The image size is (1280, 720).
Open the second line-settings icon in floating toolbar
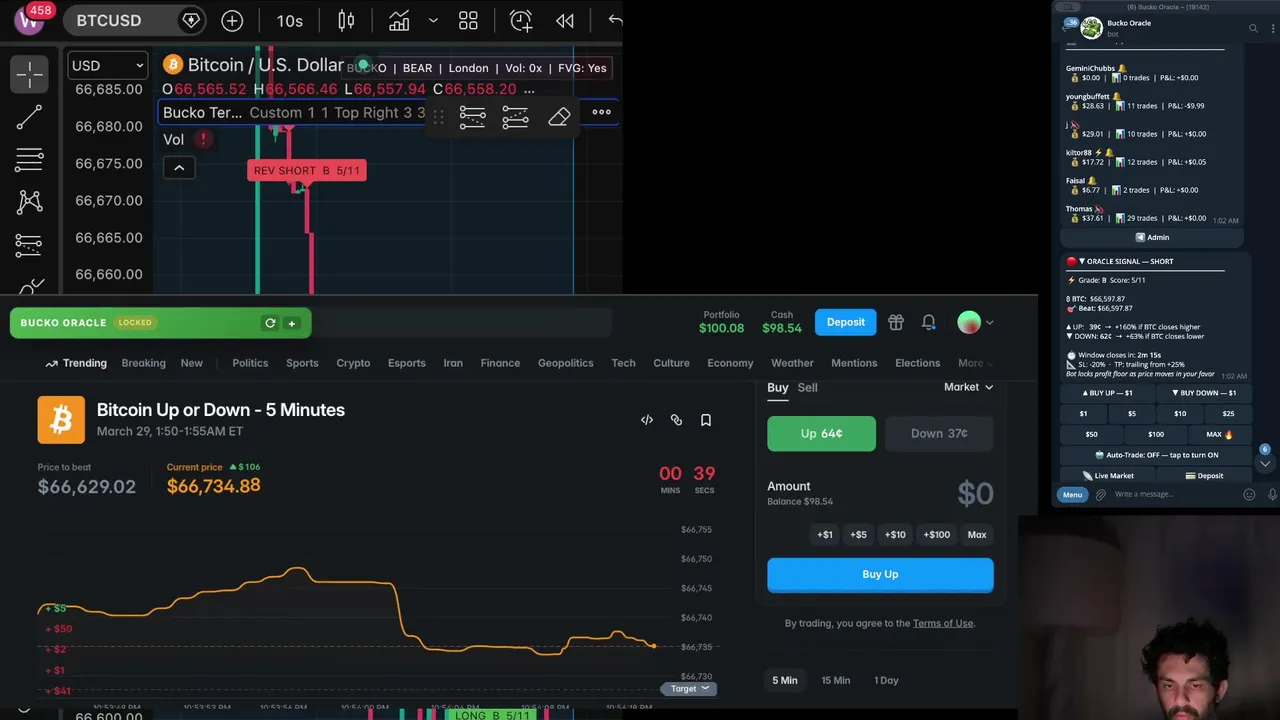click(x=515, y=116)
